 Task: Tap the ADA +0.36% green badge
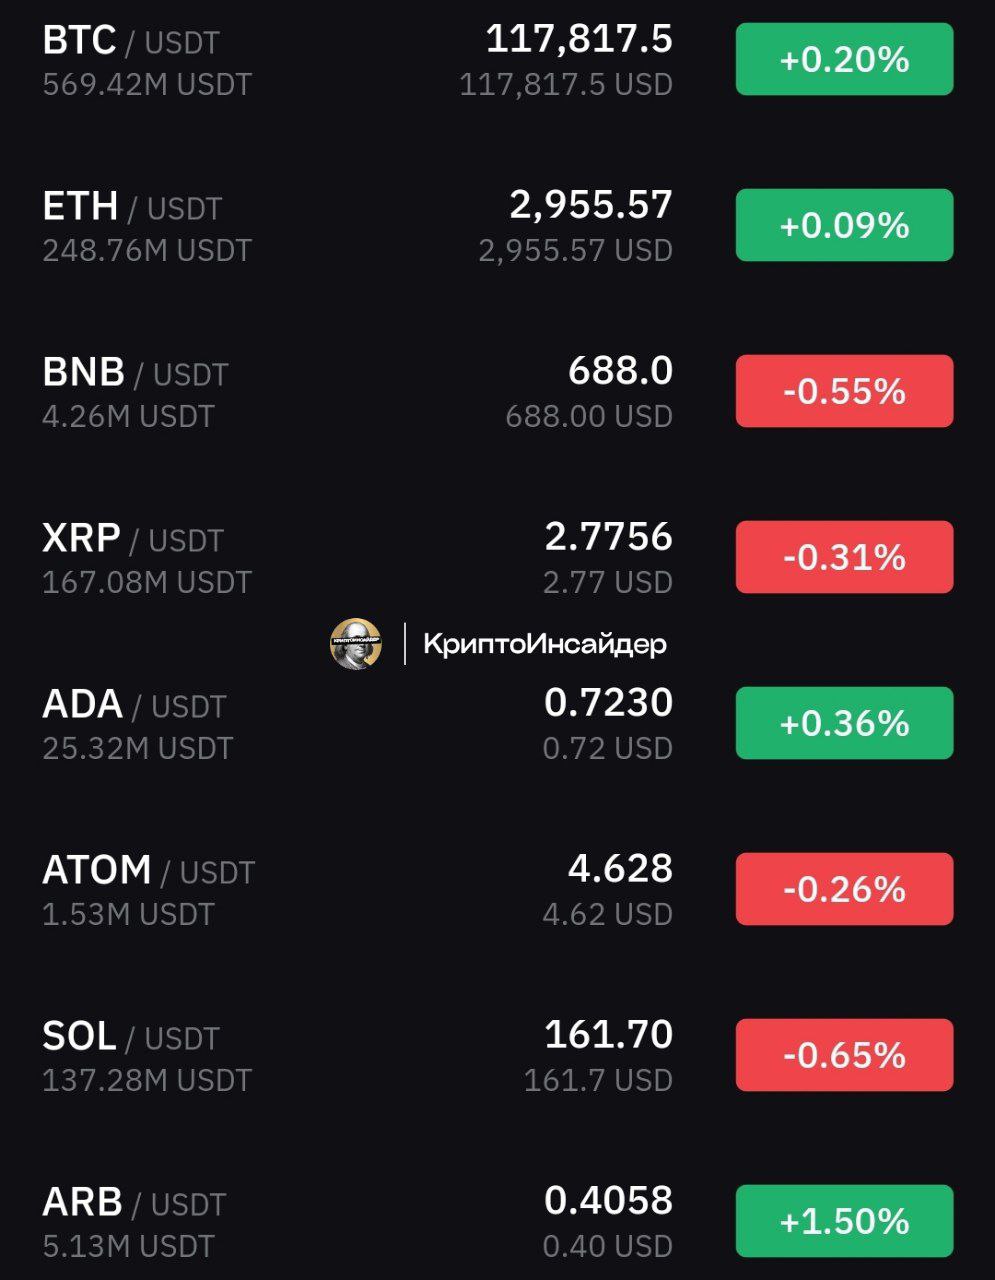(844, 724)
